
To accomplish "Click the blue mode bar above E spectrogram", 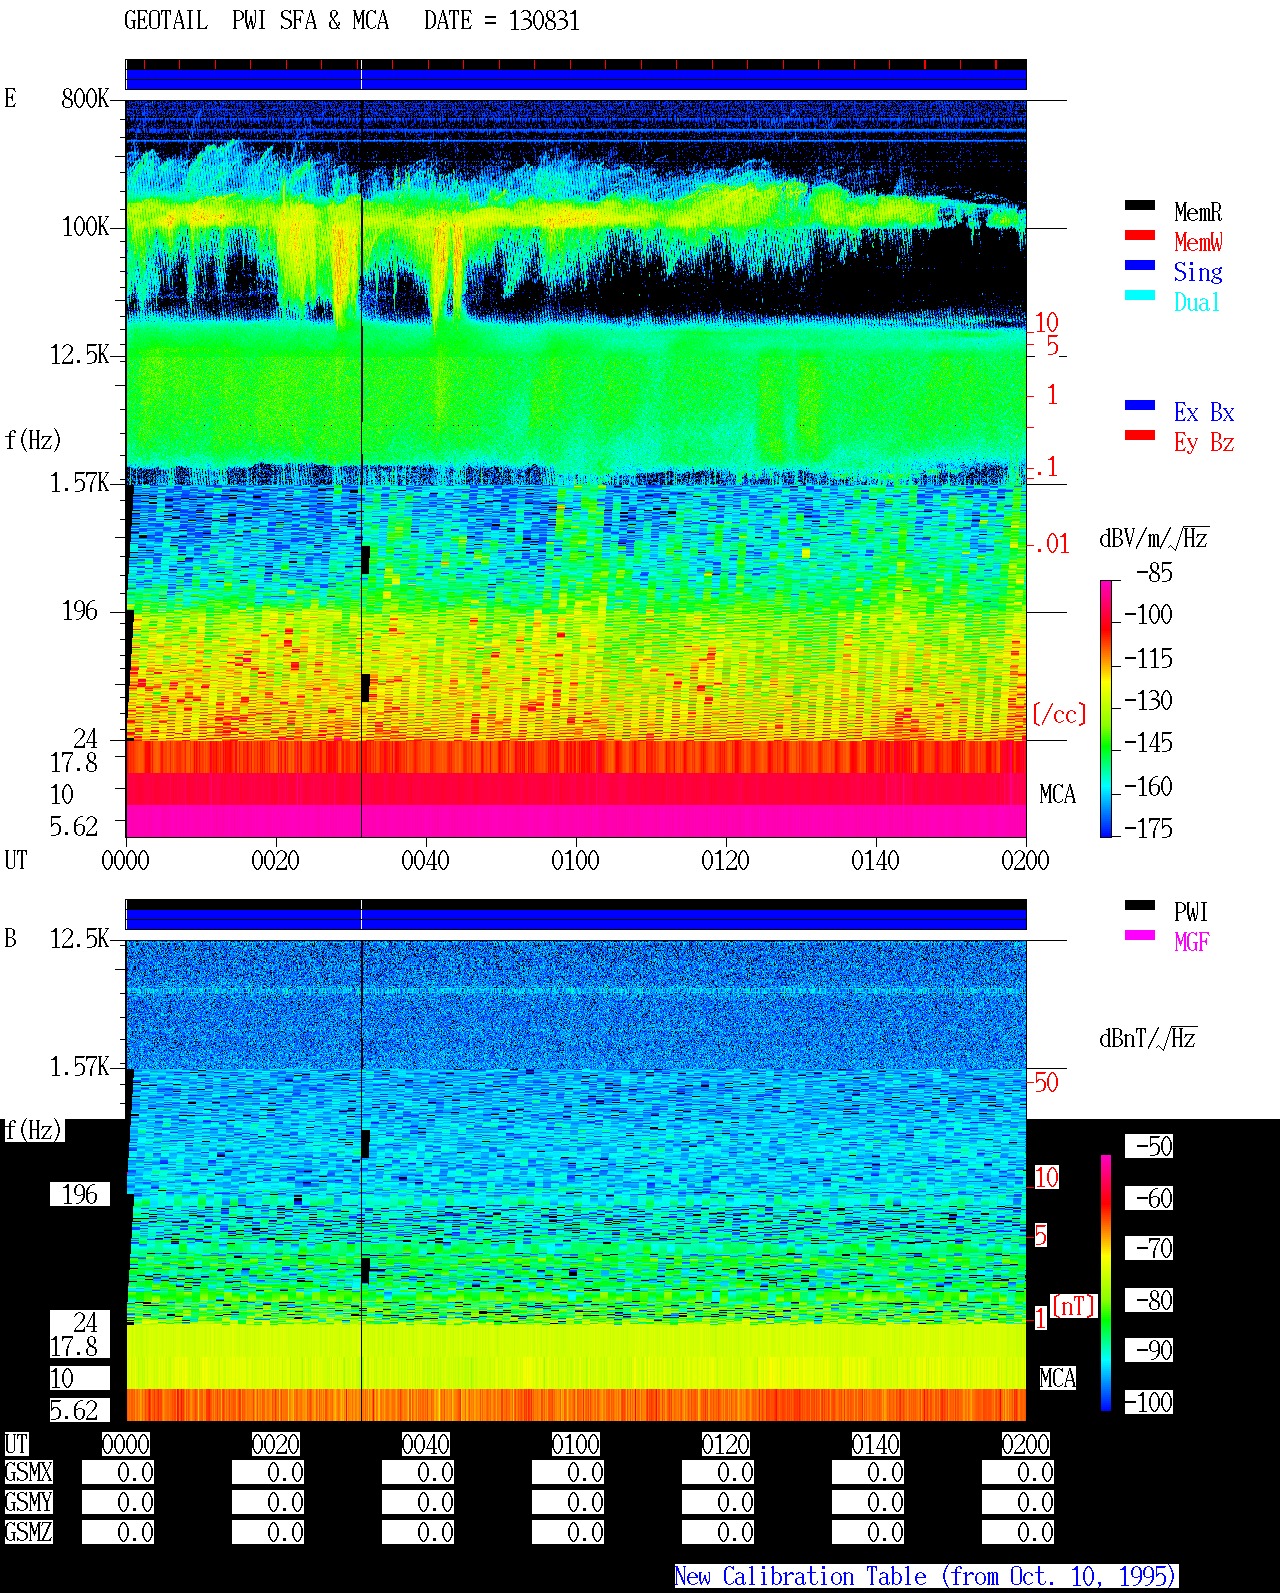I will tap(576, 78).
